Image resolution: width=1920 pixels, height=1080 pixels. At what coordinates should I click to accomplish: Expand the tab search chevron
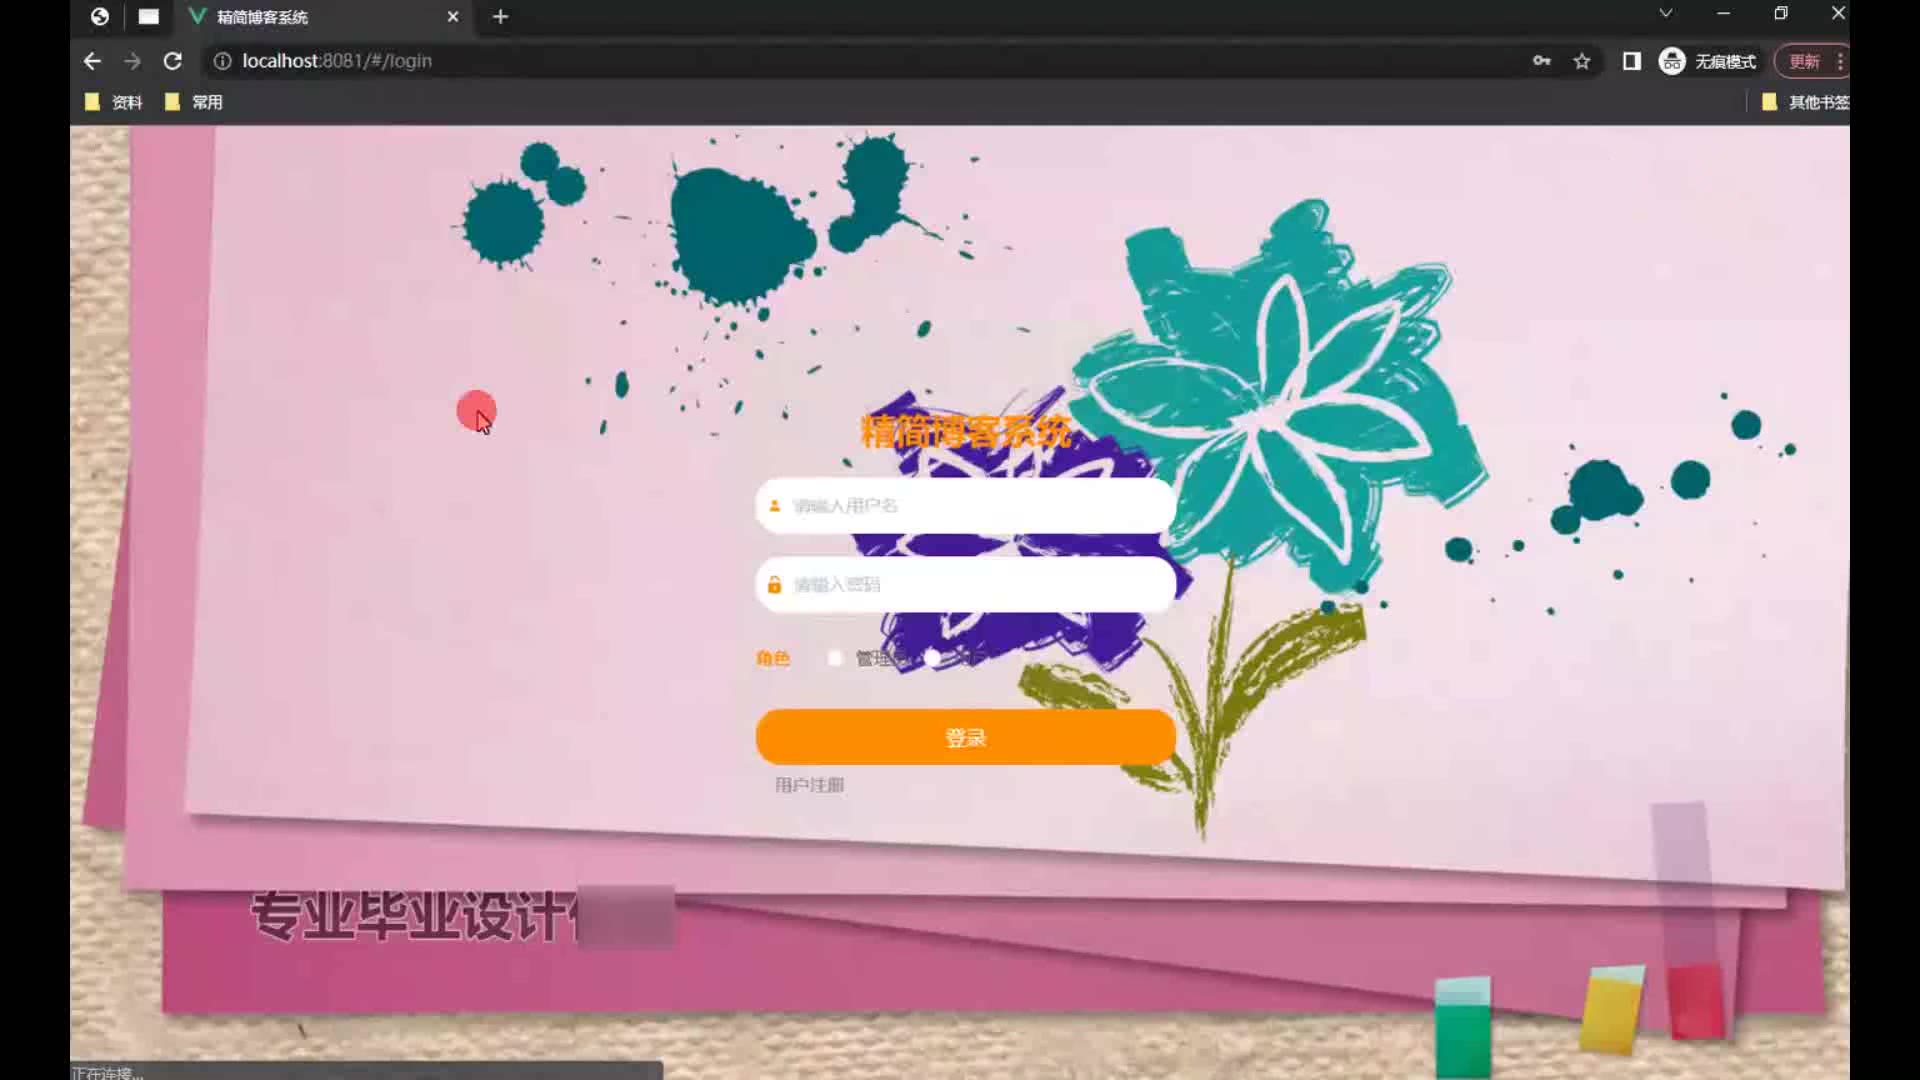(1665, 14)
